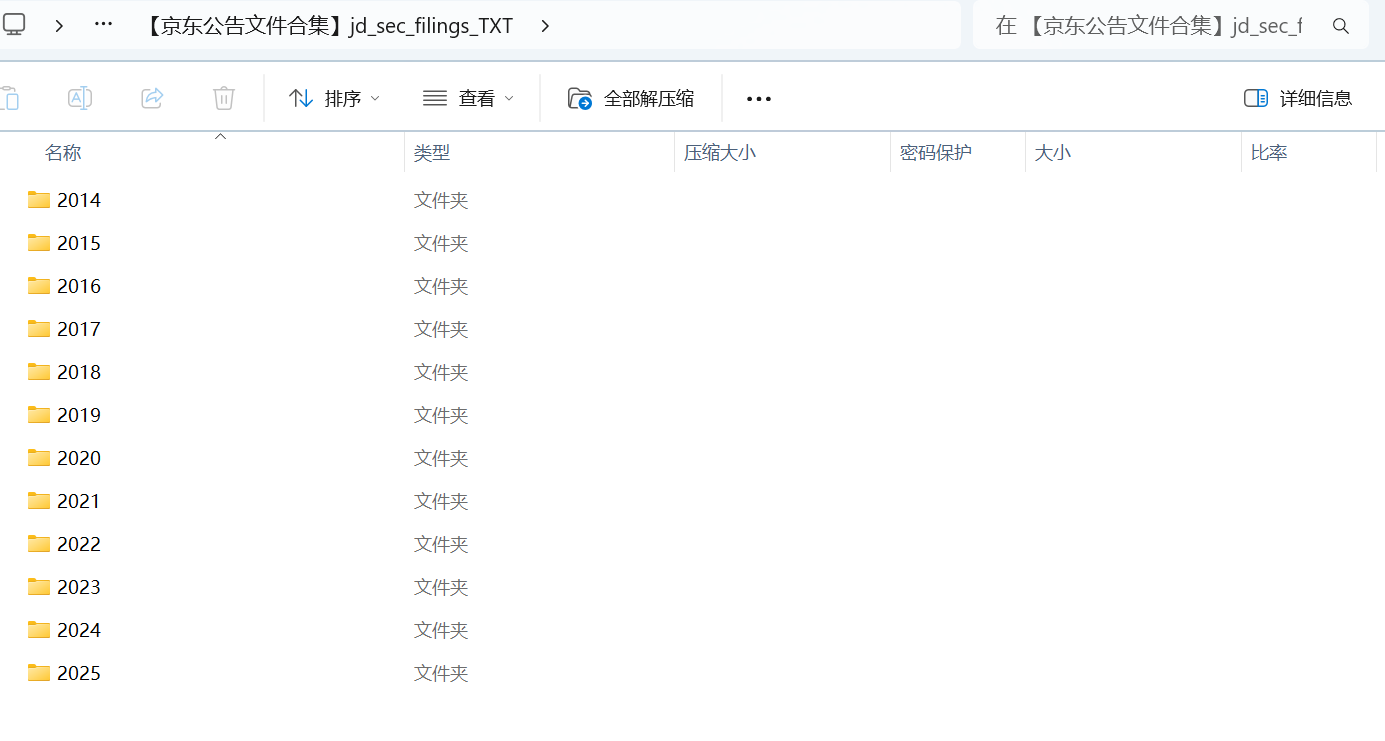
Task: Click the Share toolbar icon
Action: pyautogui.click(x=152, y=98)
